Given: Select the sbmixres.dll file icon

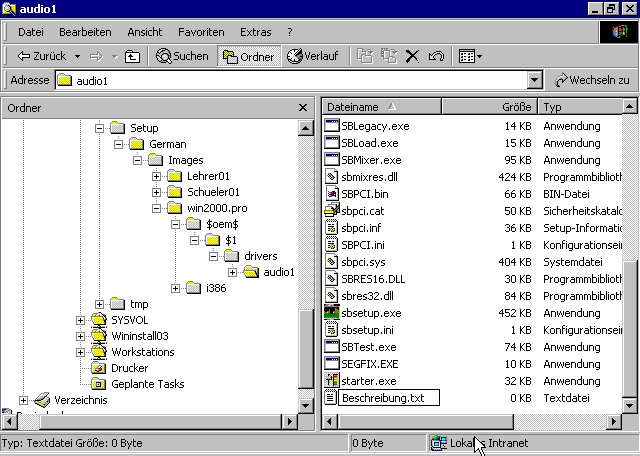Looking at the screenshot, I should tap(331, 177).
